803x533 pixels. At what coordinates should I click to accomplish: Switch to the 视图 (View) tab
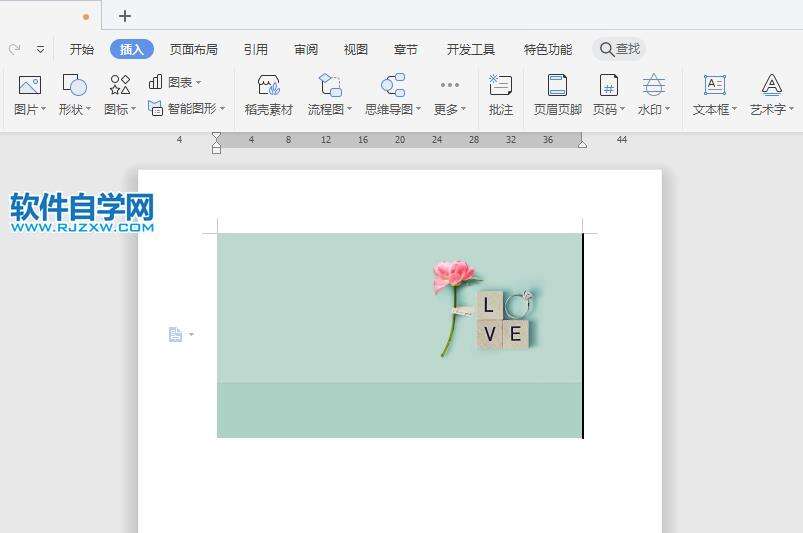355,49
